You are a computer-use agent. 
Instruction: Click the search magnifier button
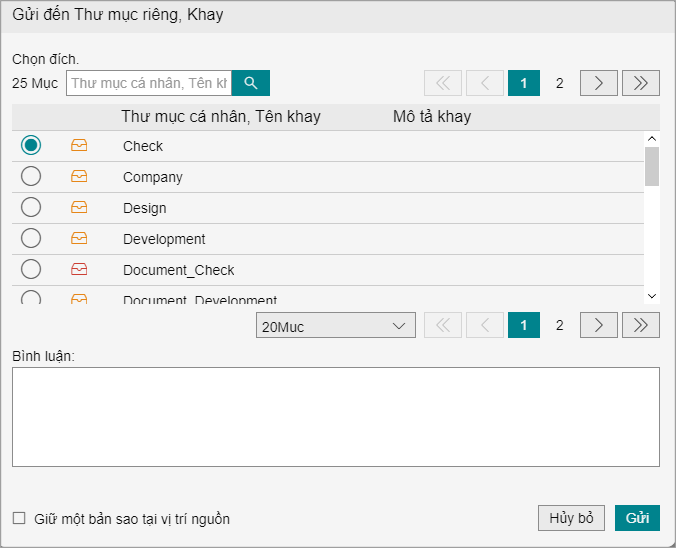(250, 83)
